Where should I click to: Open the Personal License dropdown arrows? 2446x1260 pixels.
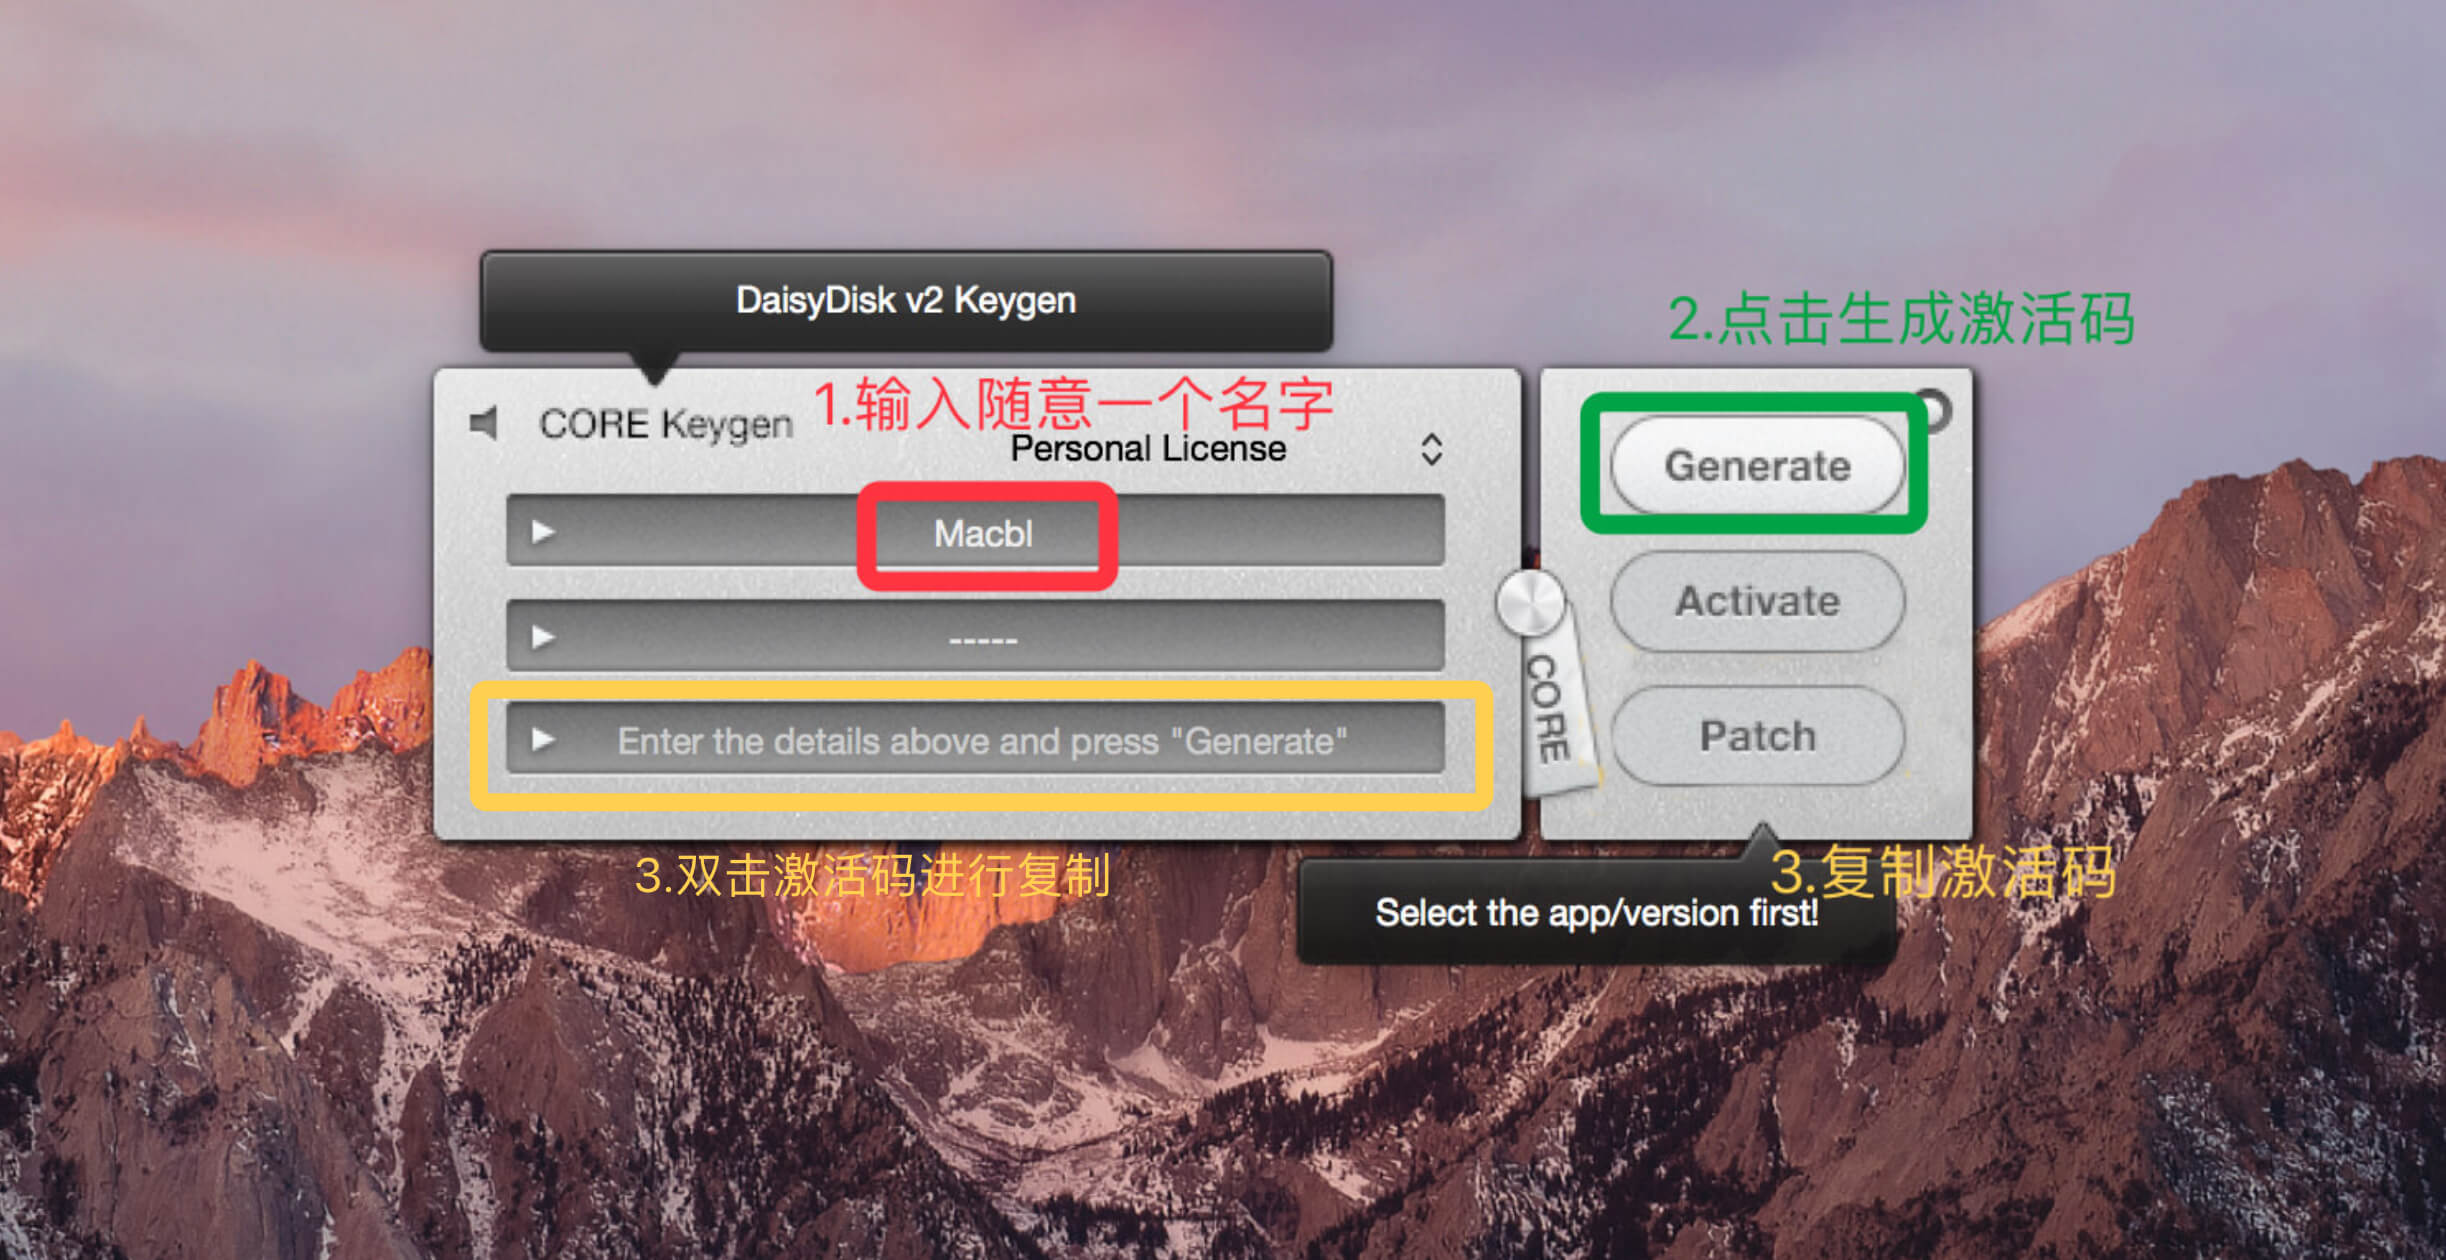pos(1431,449)
